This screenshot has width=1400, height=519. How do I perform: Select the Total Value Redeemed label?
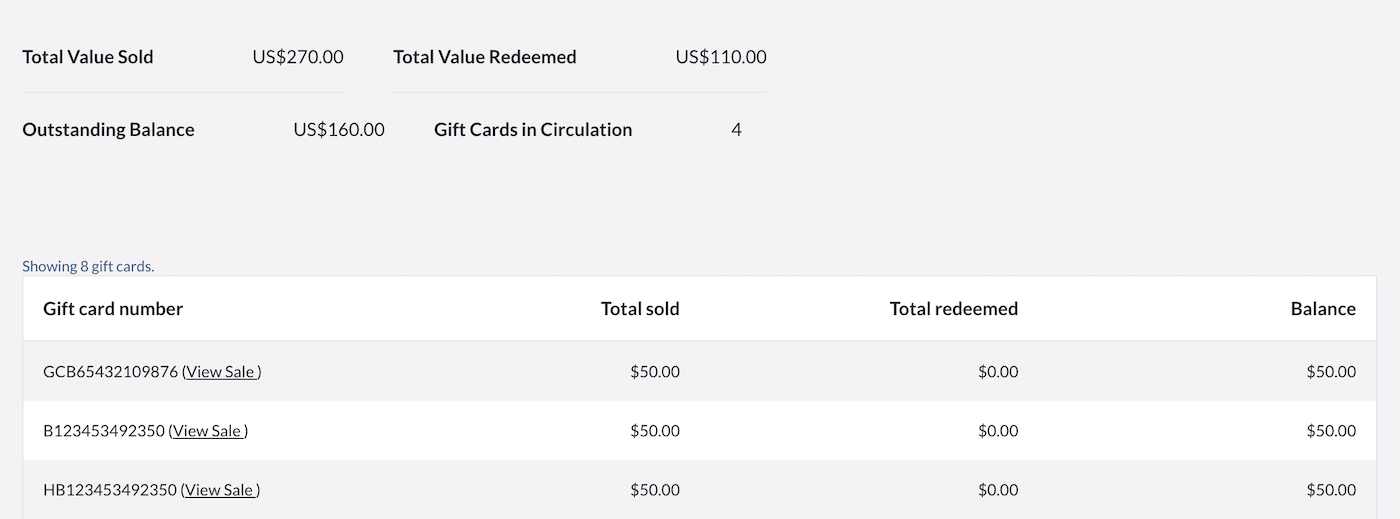[x=485, y=57]
